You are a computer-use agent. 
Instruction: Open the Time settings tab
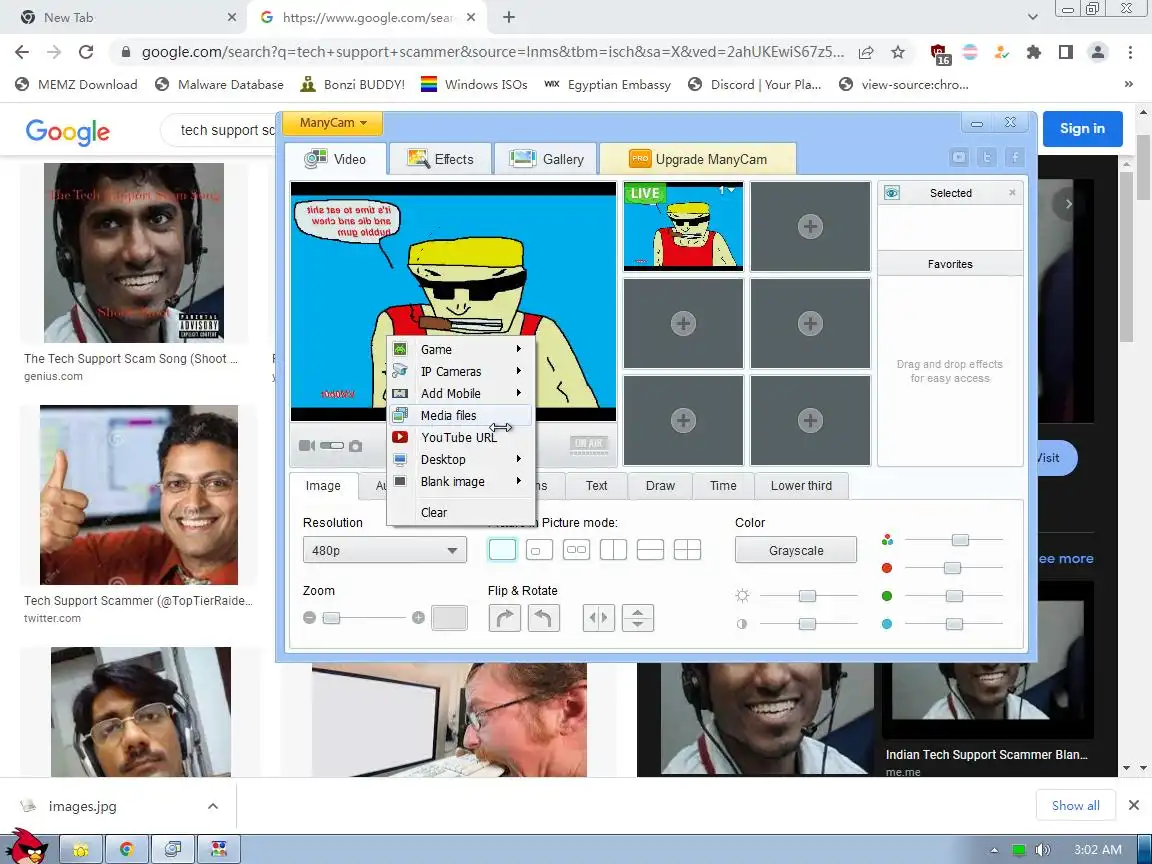[x=723, y=486]
